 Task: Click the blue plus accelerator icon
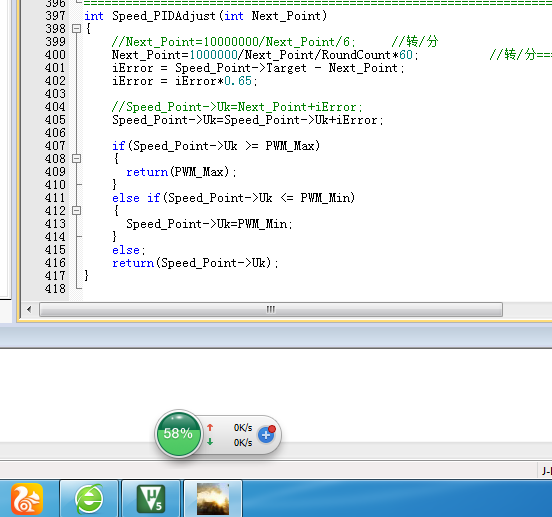(266, 435)
